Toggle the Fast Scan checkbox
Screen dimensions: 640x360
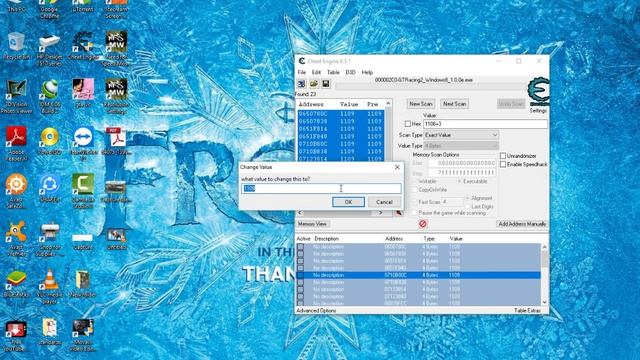[415, 202]
